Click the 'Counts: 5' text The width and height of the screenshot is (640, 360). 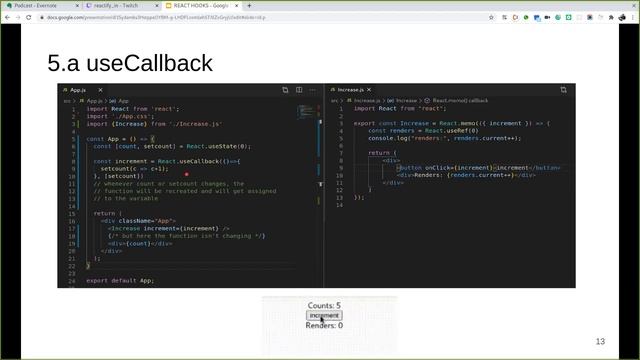coord(324,305)
